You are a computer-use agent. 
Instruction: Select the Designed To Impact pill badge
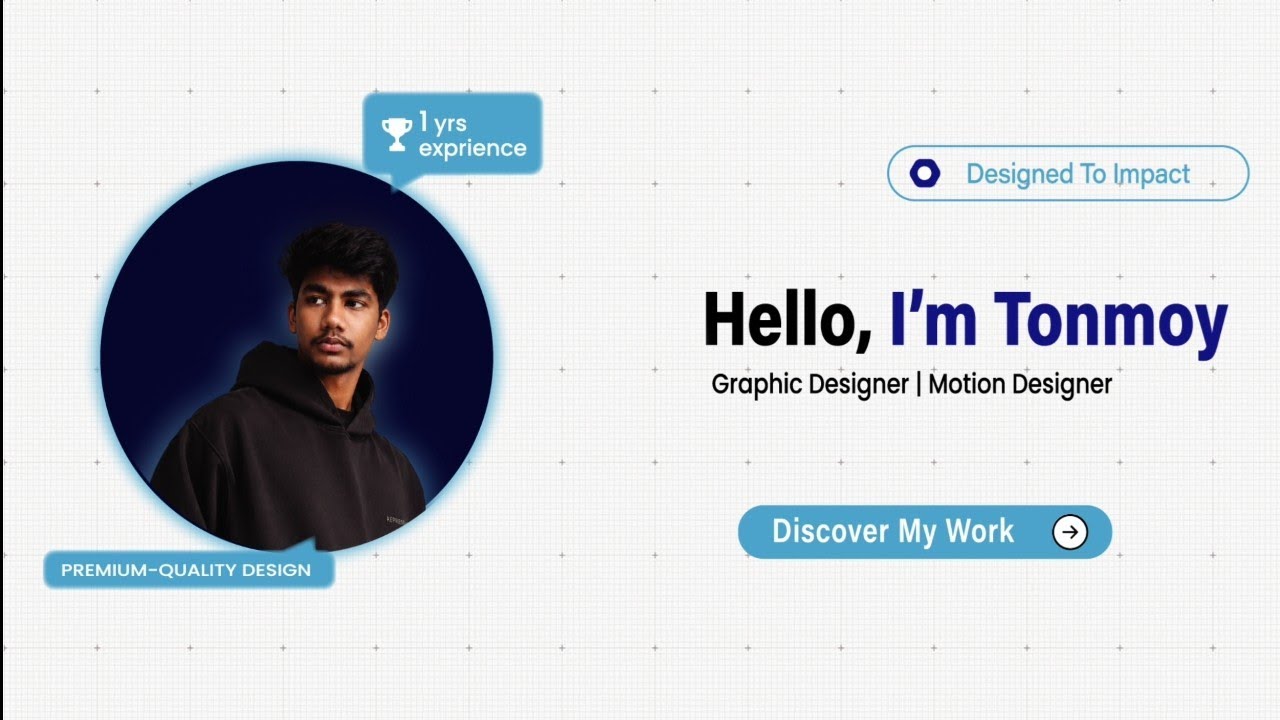tap(1068, 173)
